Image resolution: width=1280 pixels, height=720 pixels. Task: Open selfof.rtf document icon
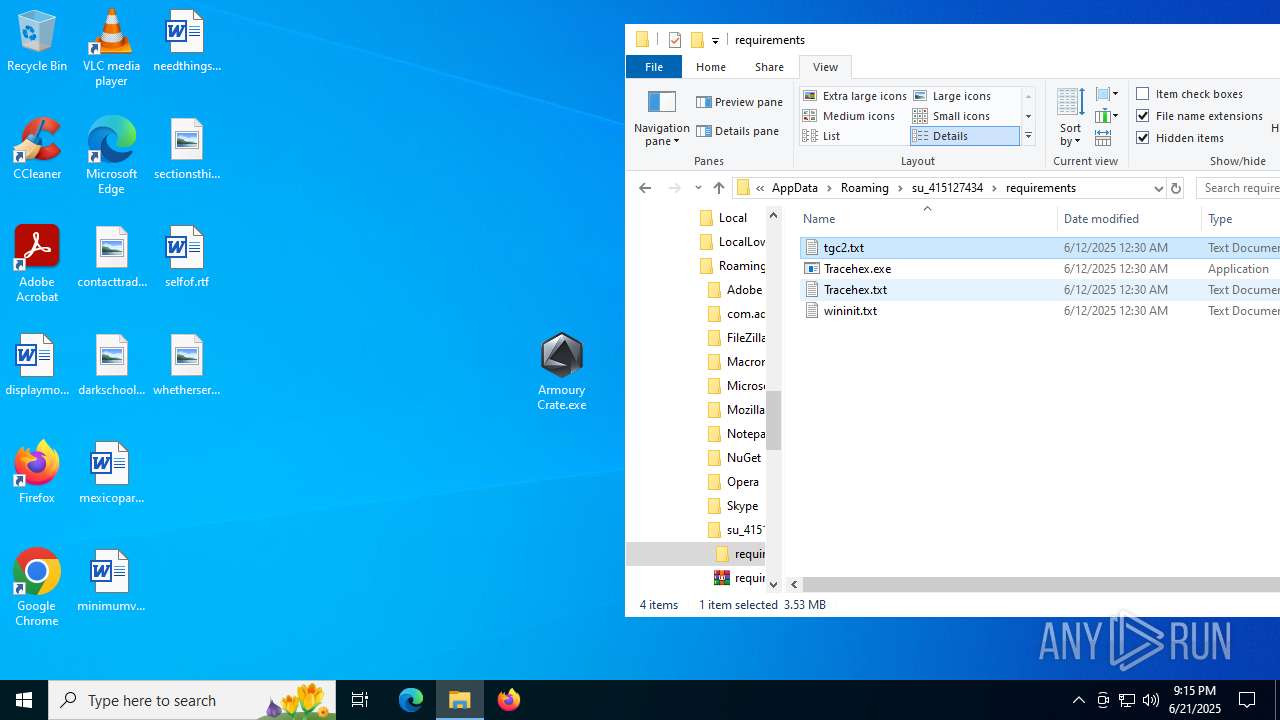point(186,258)
